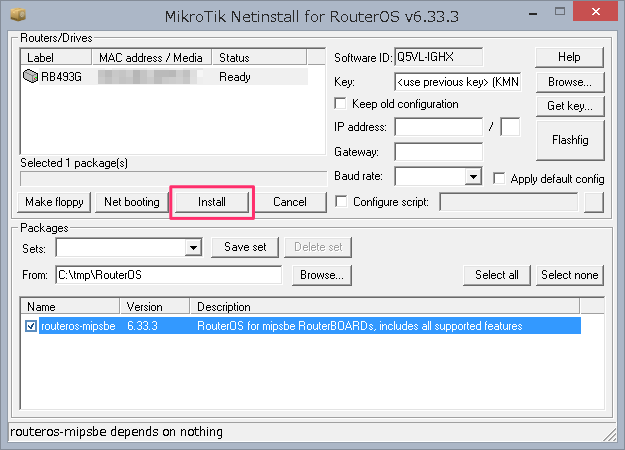Focus the Gateway input field
Image resolution: width=625 pixels, height=450 pixels.
click(x=438, y=152)
